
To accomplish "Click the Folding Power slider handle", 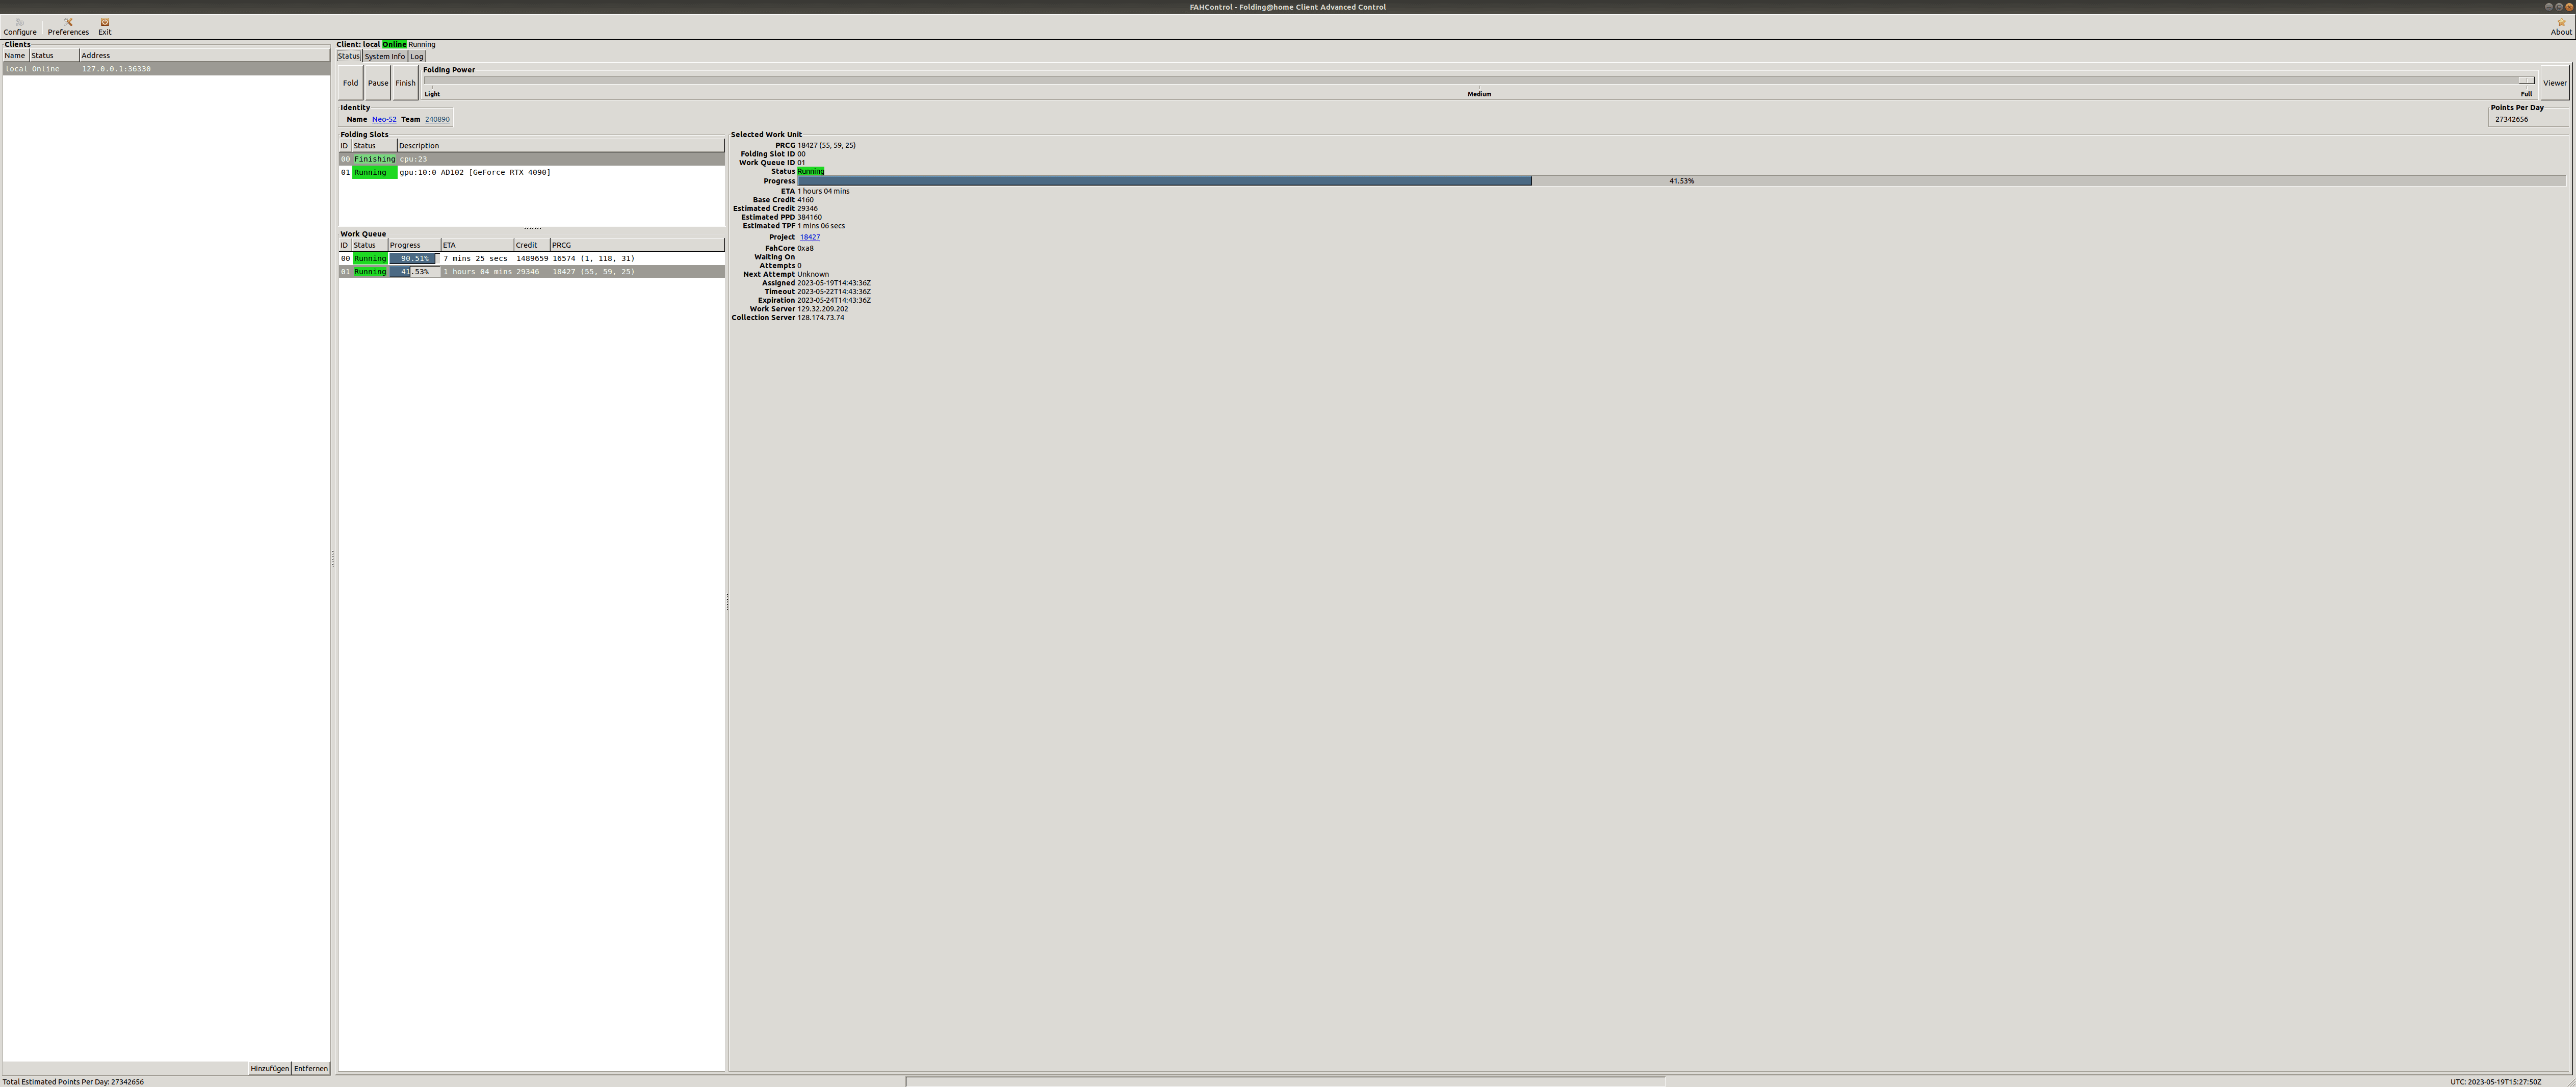I will 2525,80.
